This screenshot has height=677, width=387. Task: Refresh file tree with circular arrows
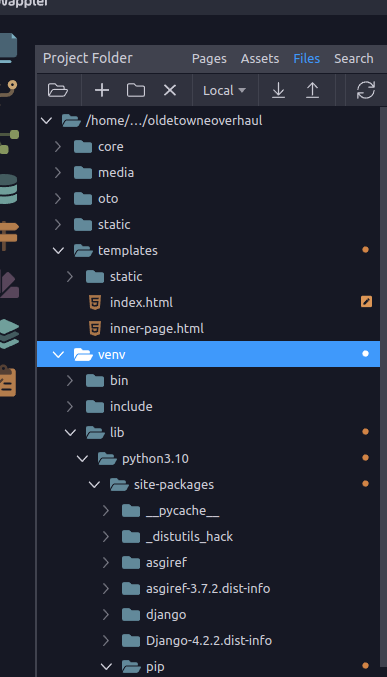(x=365, y=90)
